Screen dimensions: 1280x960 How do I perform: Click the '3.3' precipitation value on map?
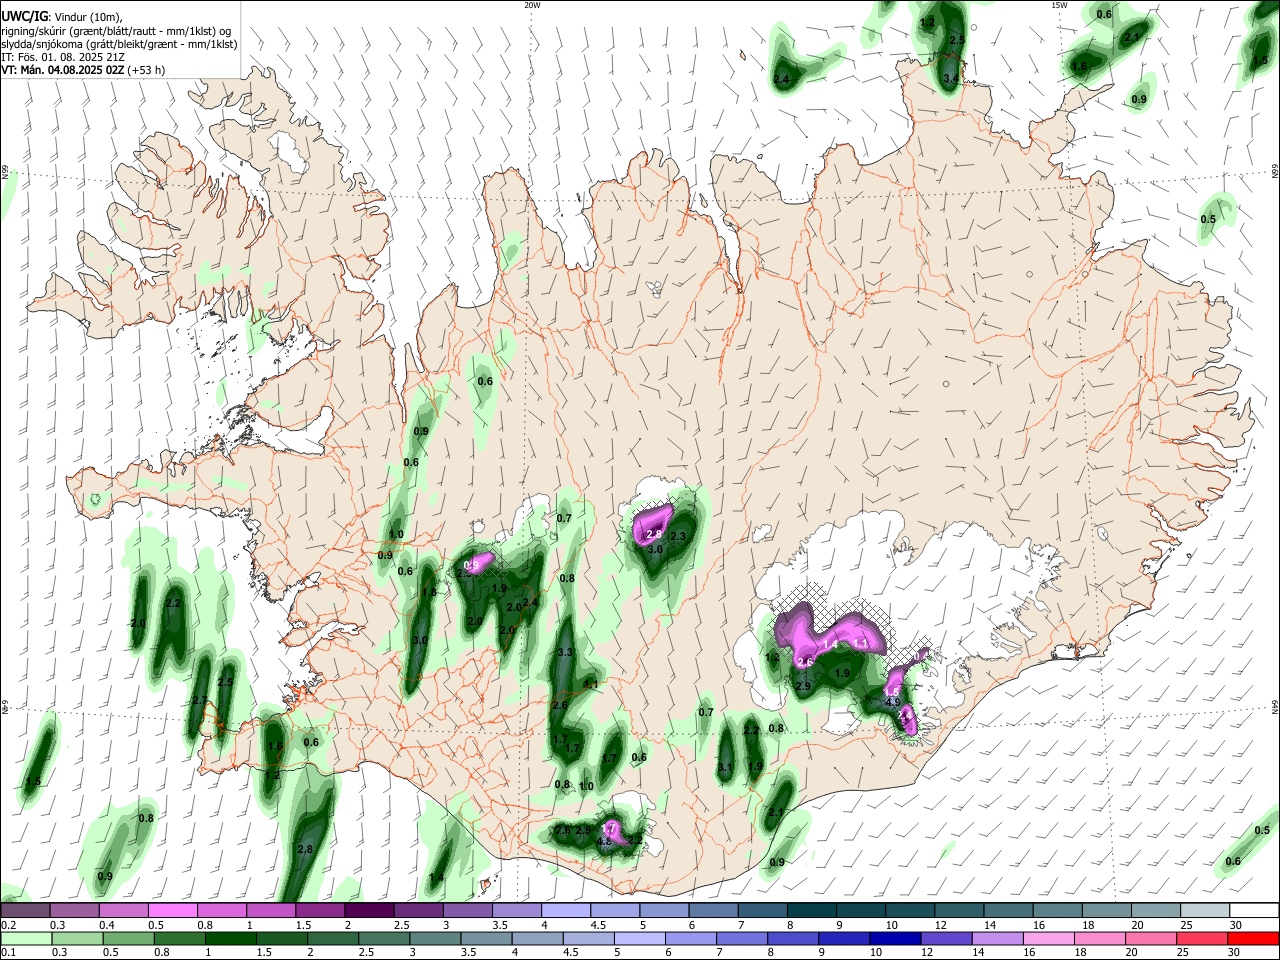point(564,652)
